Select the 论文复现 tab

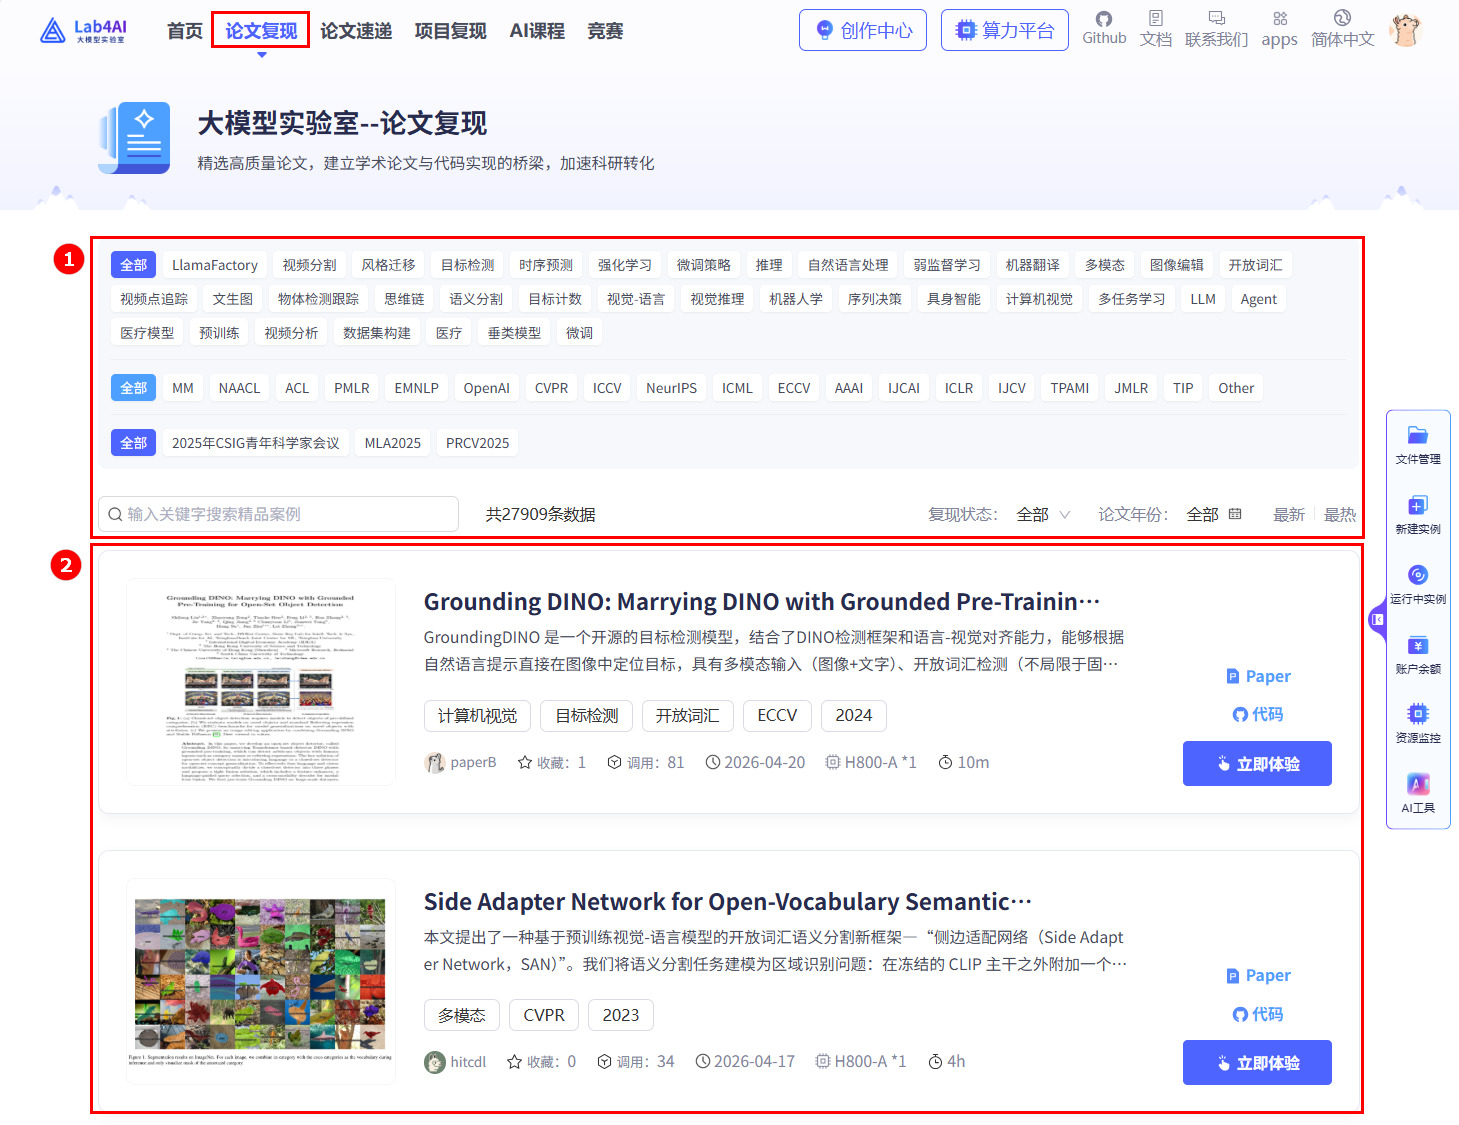[x=261, y=31]
